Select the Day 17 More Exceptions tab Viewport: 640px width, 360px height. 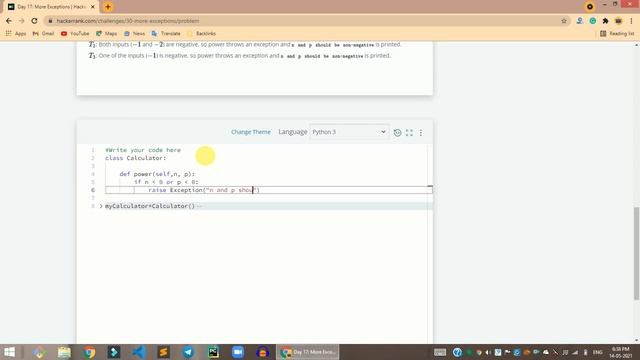click(x=51, y=7)
